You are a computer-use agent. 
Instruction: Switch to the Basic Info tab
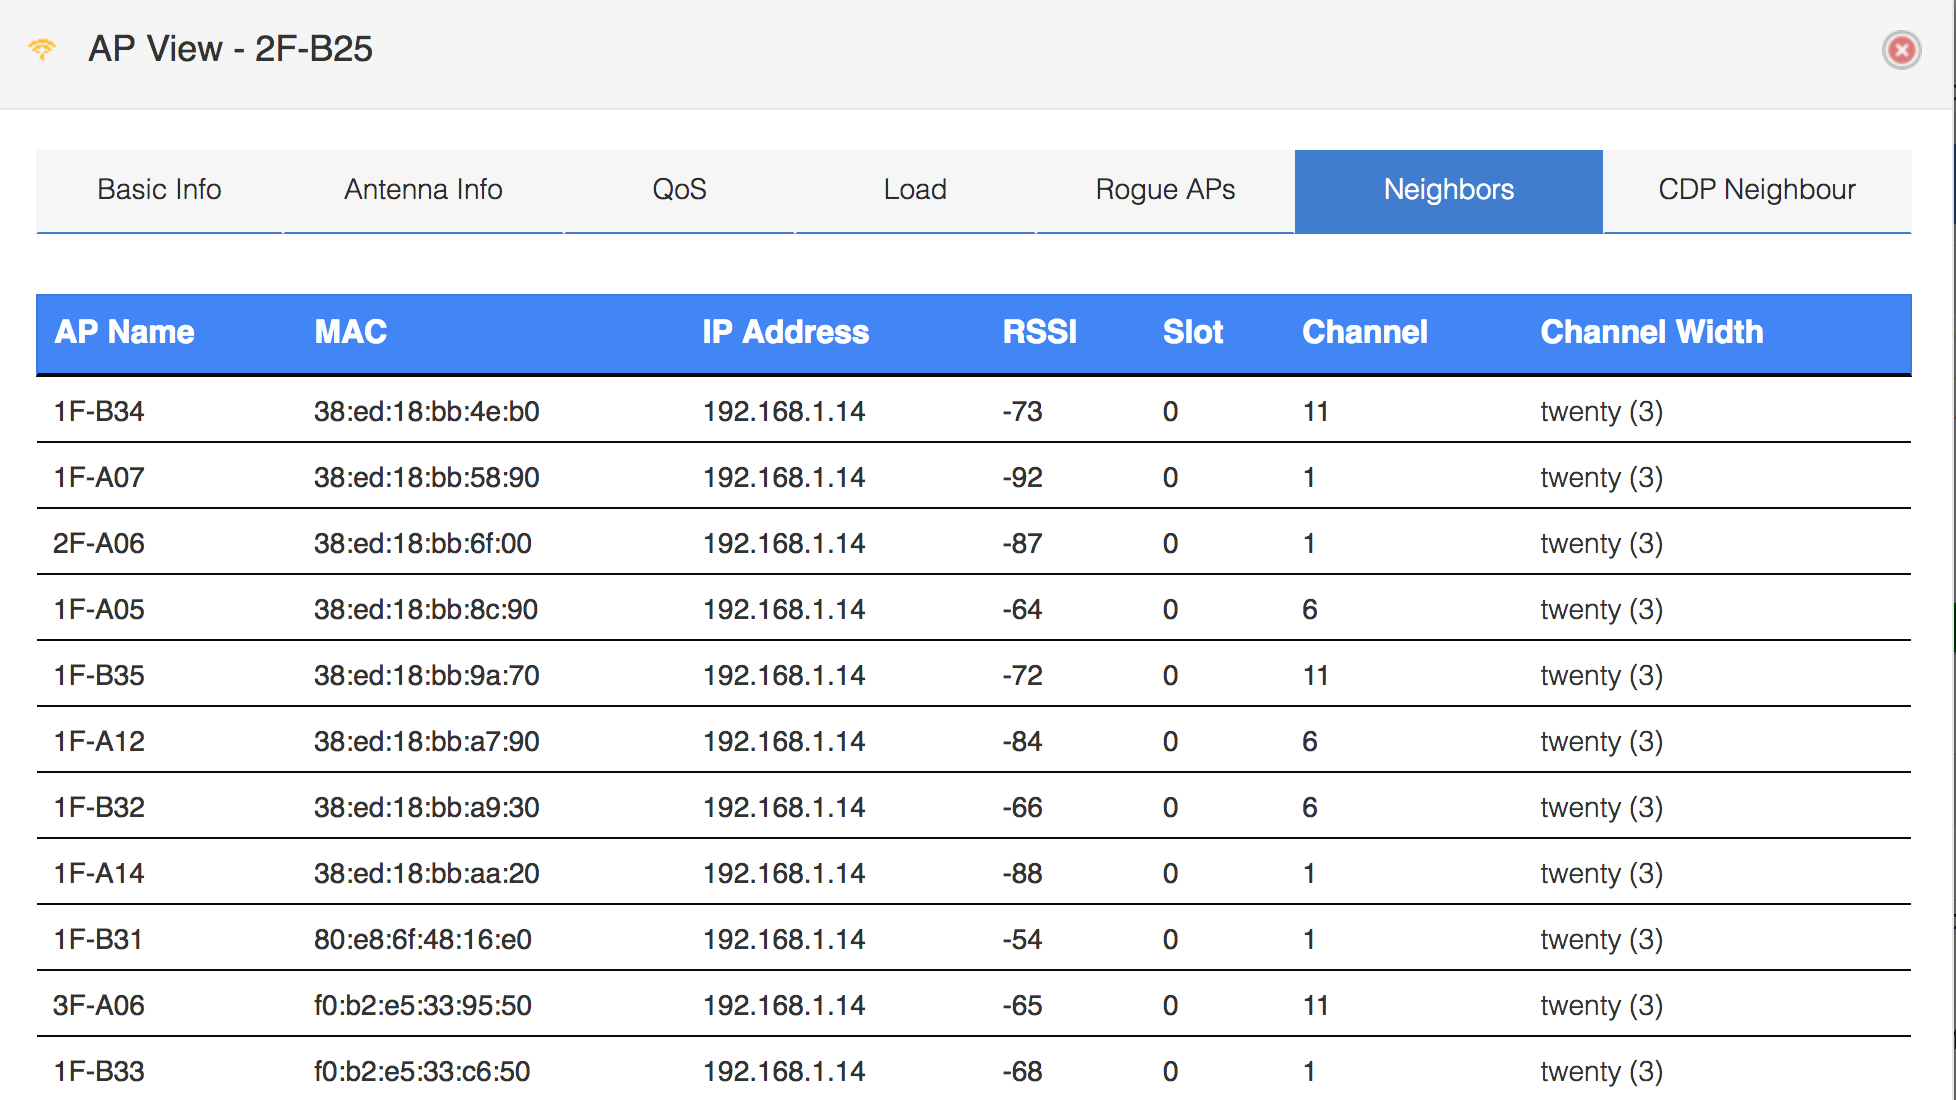point(159,190)
